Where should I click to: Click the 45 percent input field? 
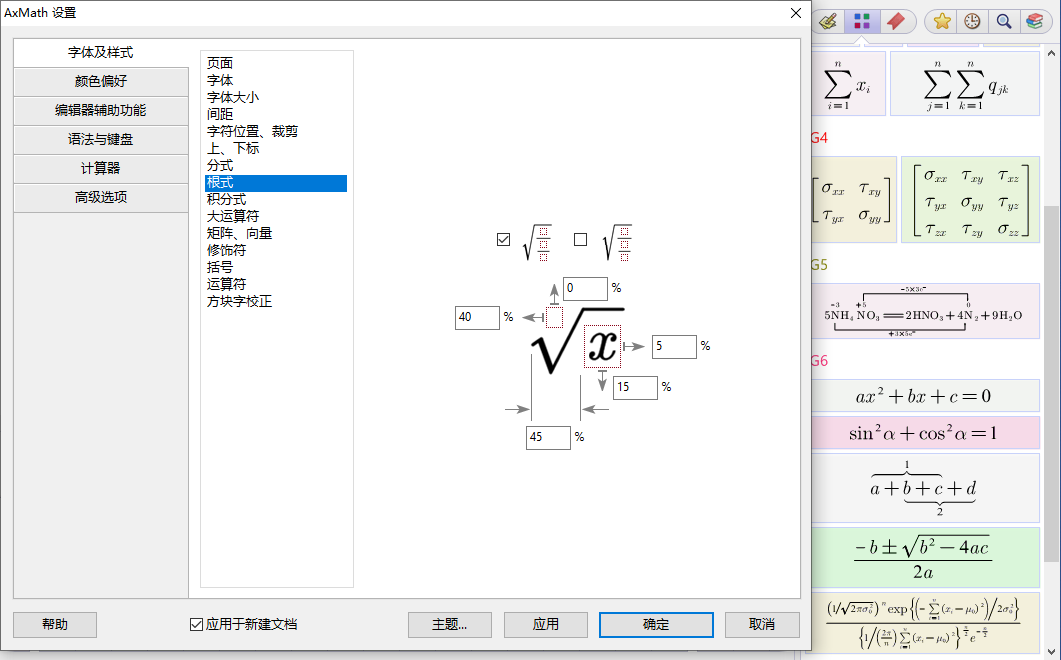click(548, 437)
